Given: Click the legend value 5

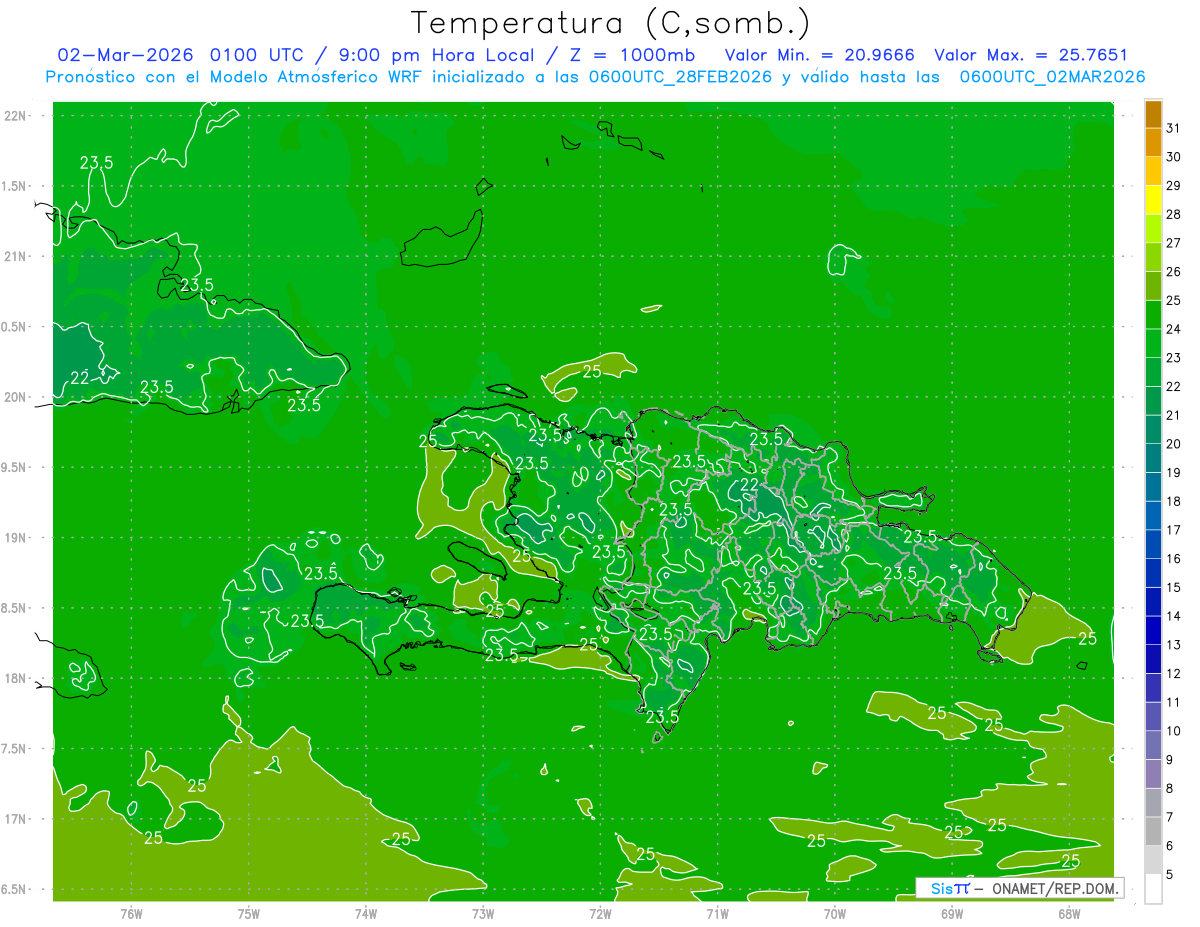Looking at the screenshot, I should point(1169,874).
